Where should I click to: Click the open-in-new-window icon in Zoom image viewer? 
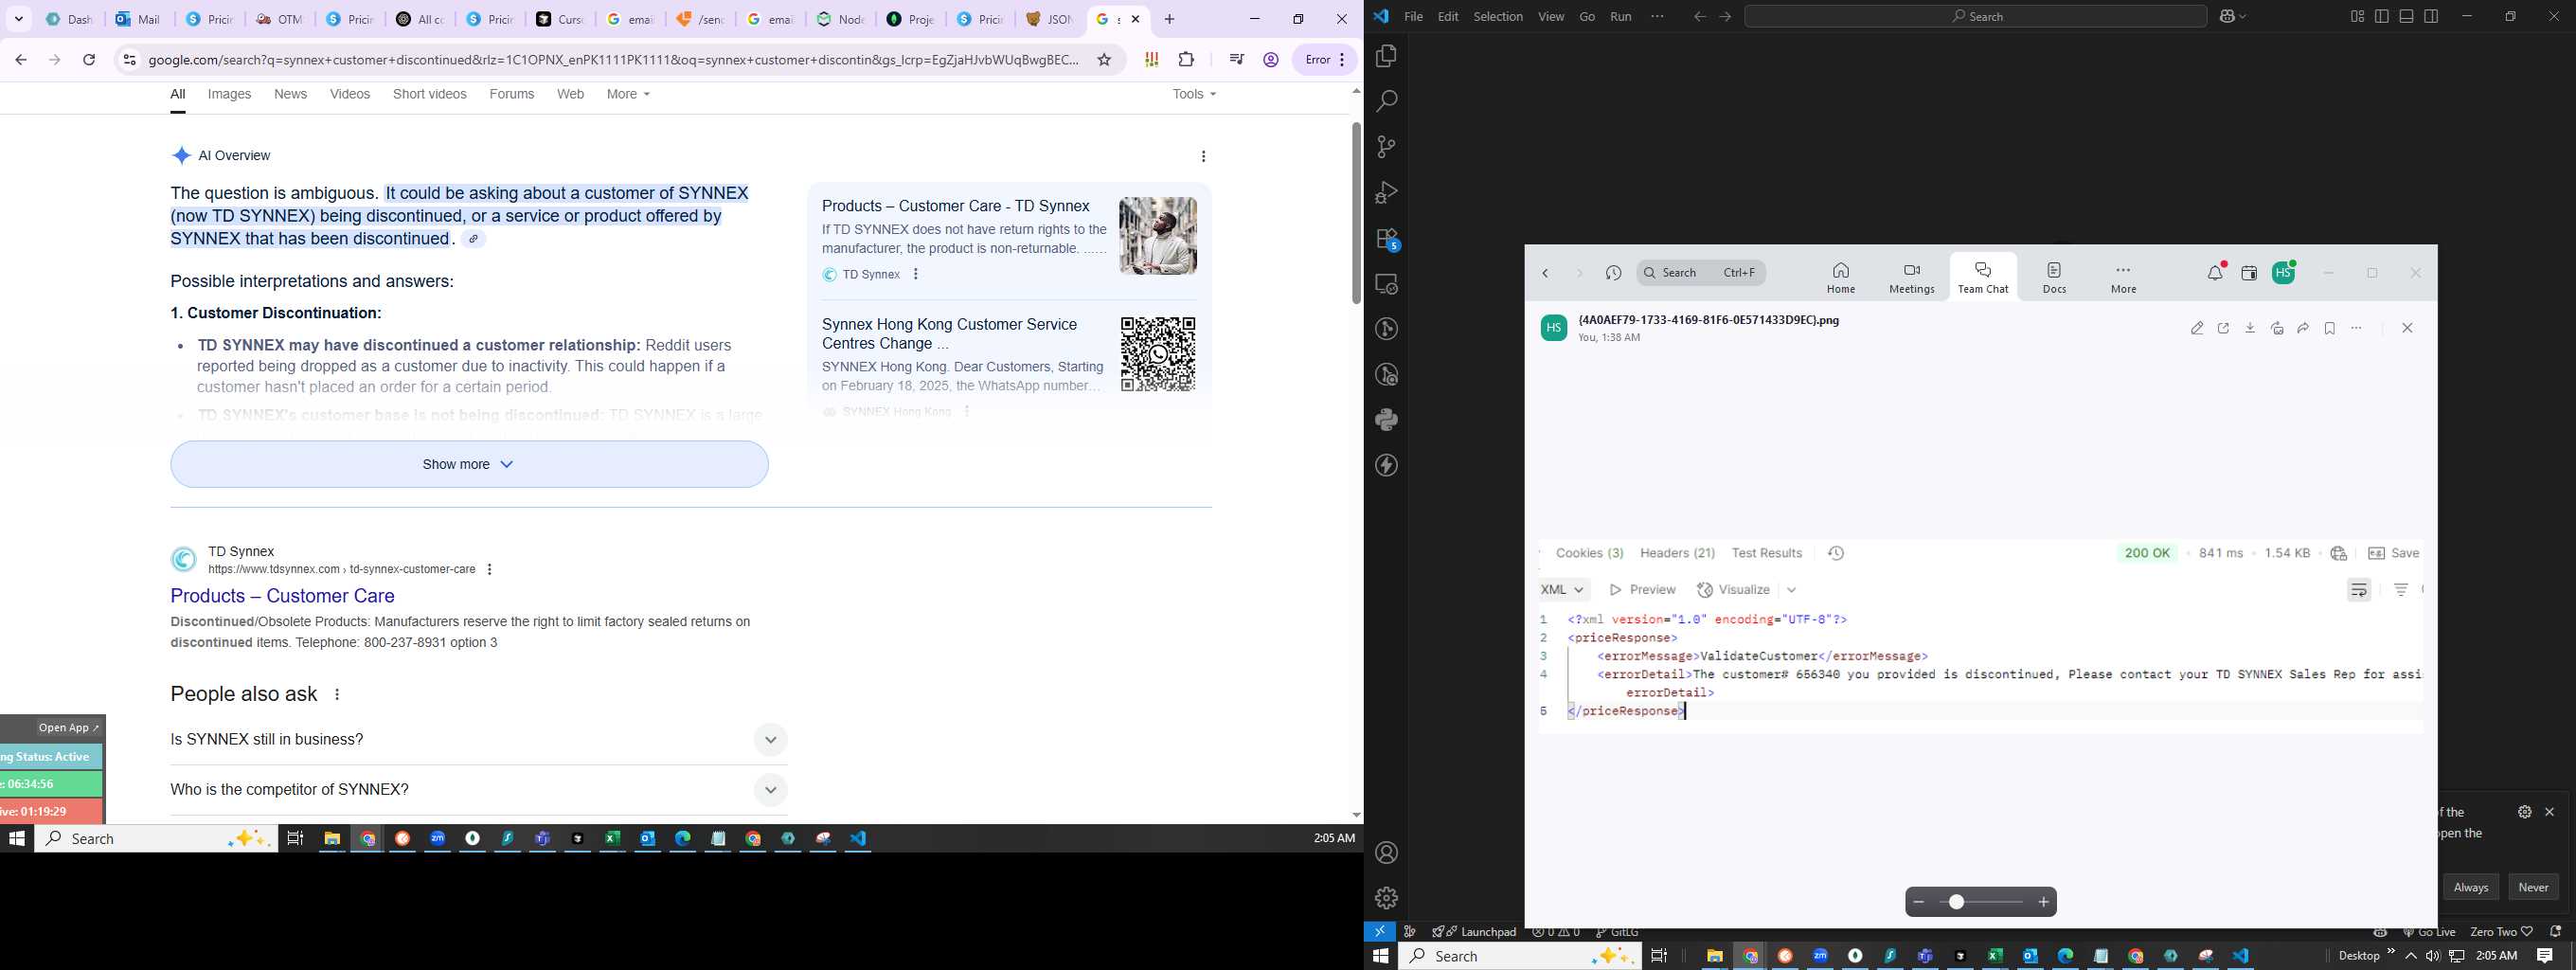pyautogui.click(x=2224, y=328)
